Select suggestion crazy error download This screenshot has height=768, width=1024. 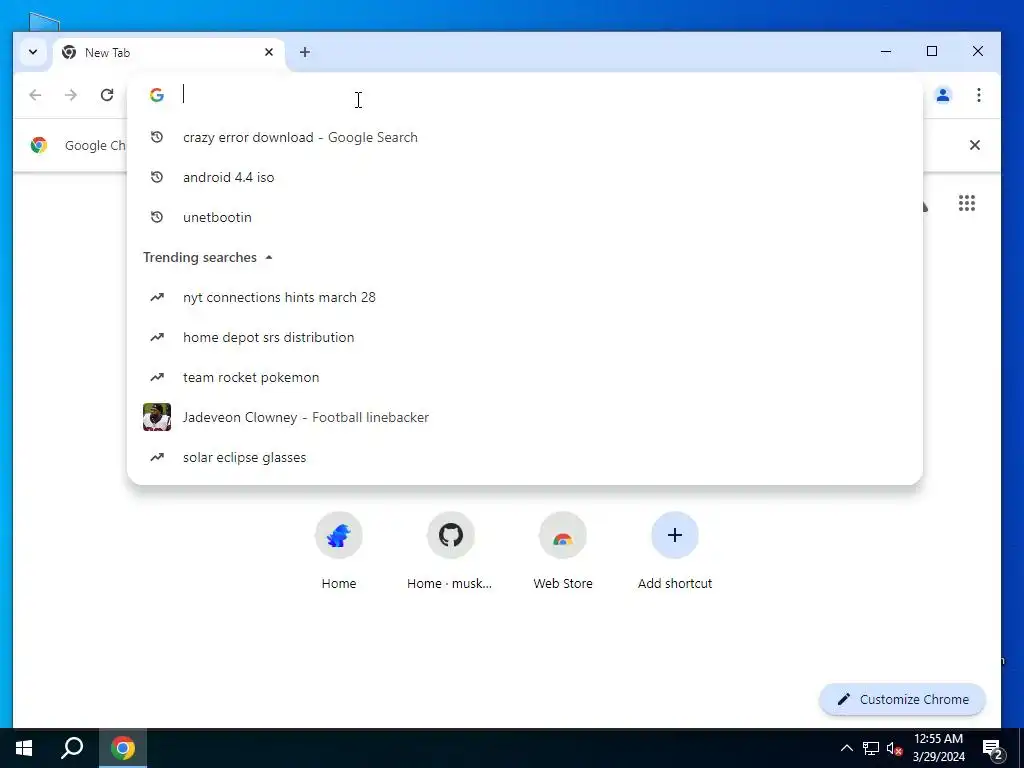pos(524,137)
